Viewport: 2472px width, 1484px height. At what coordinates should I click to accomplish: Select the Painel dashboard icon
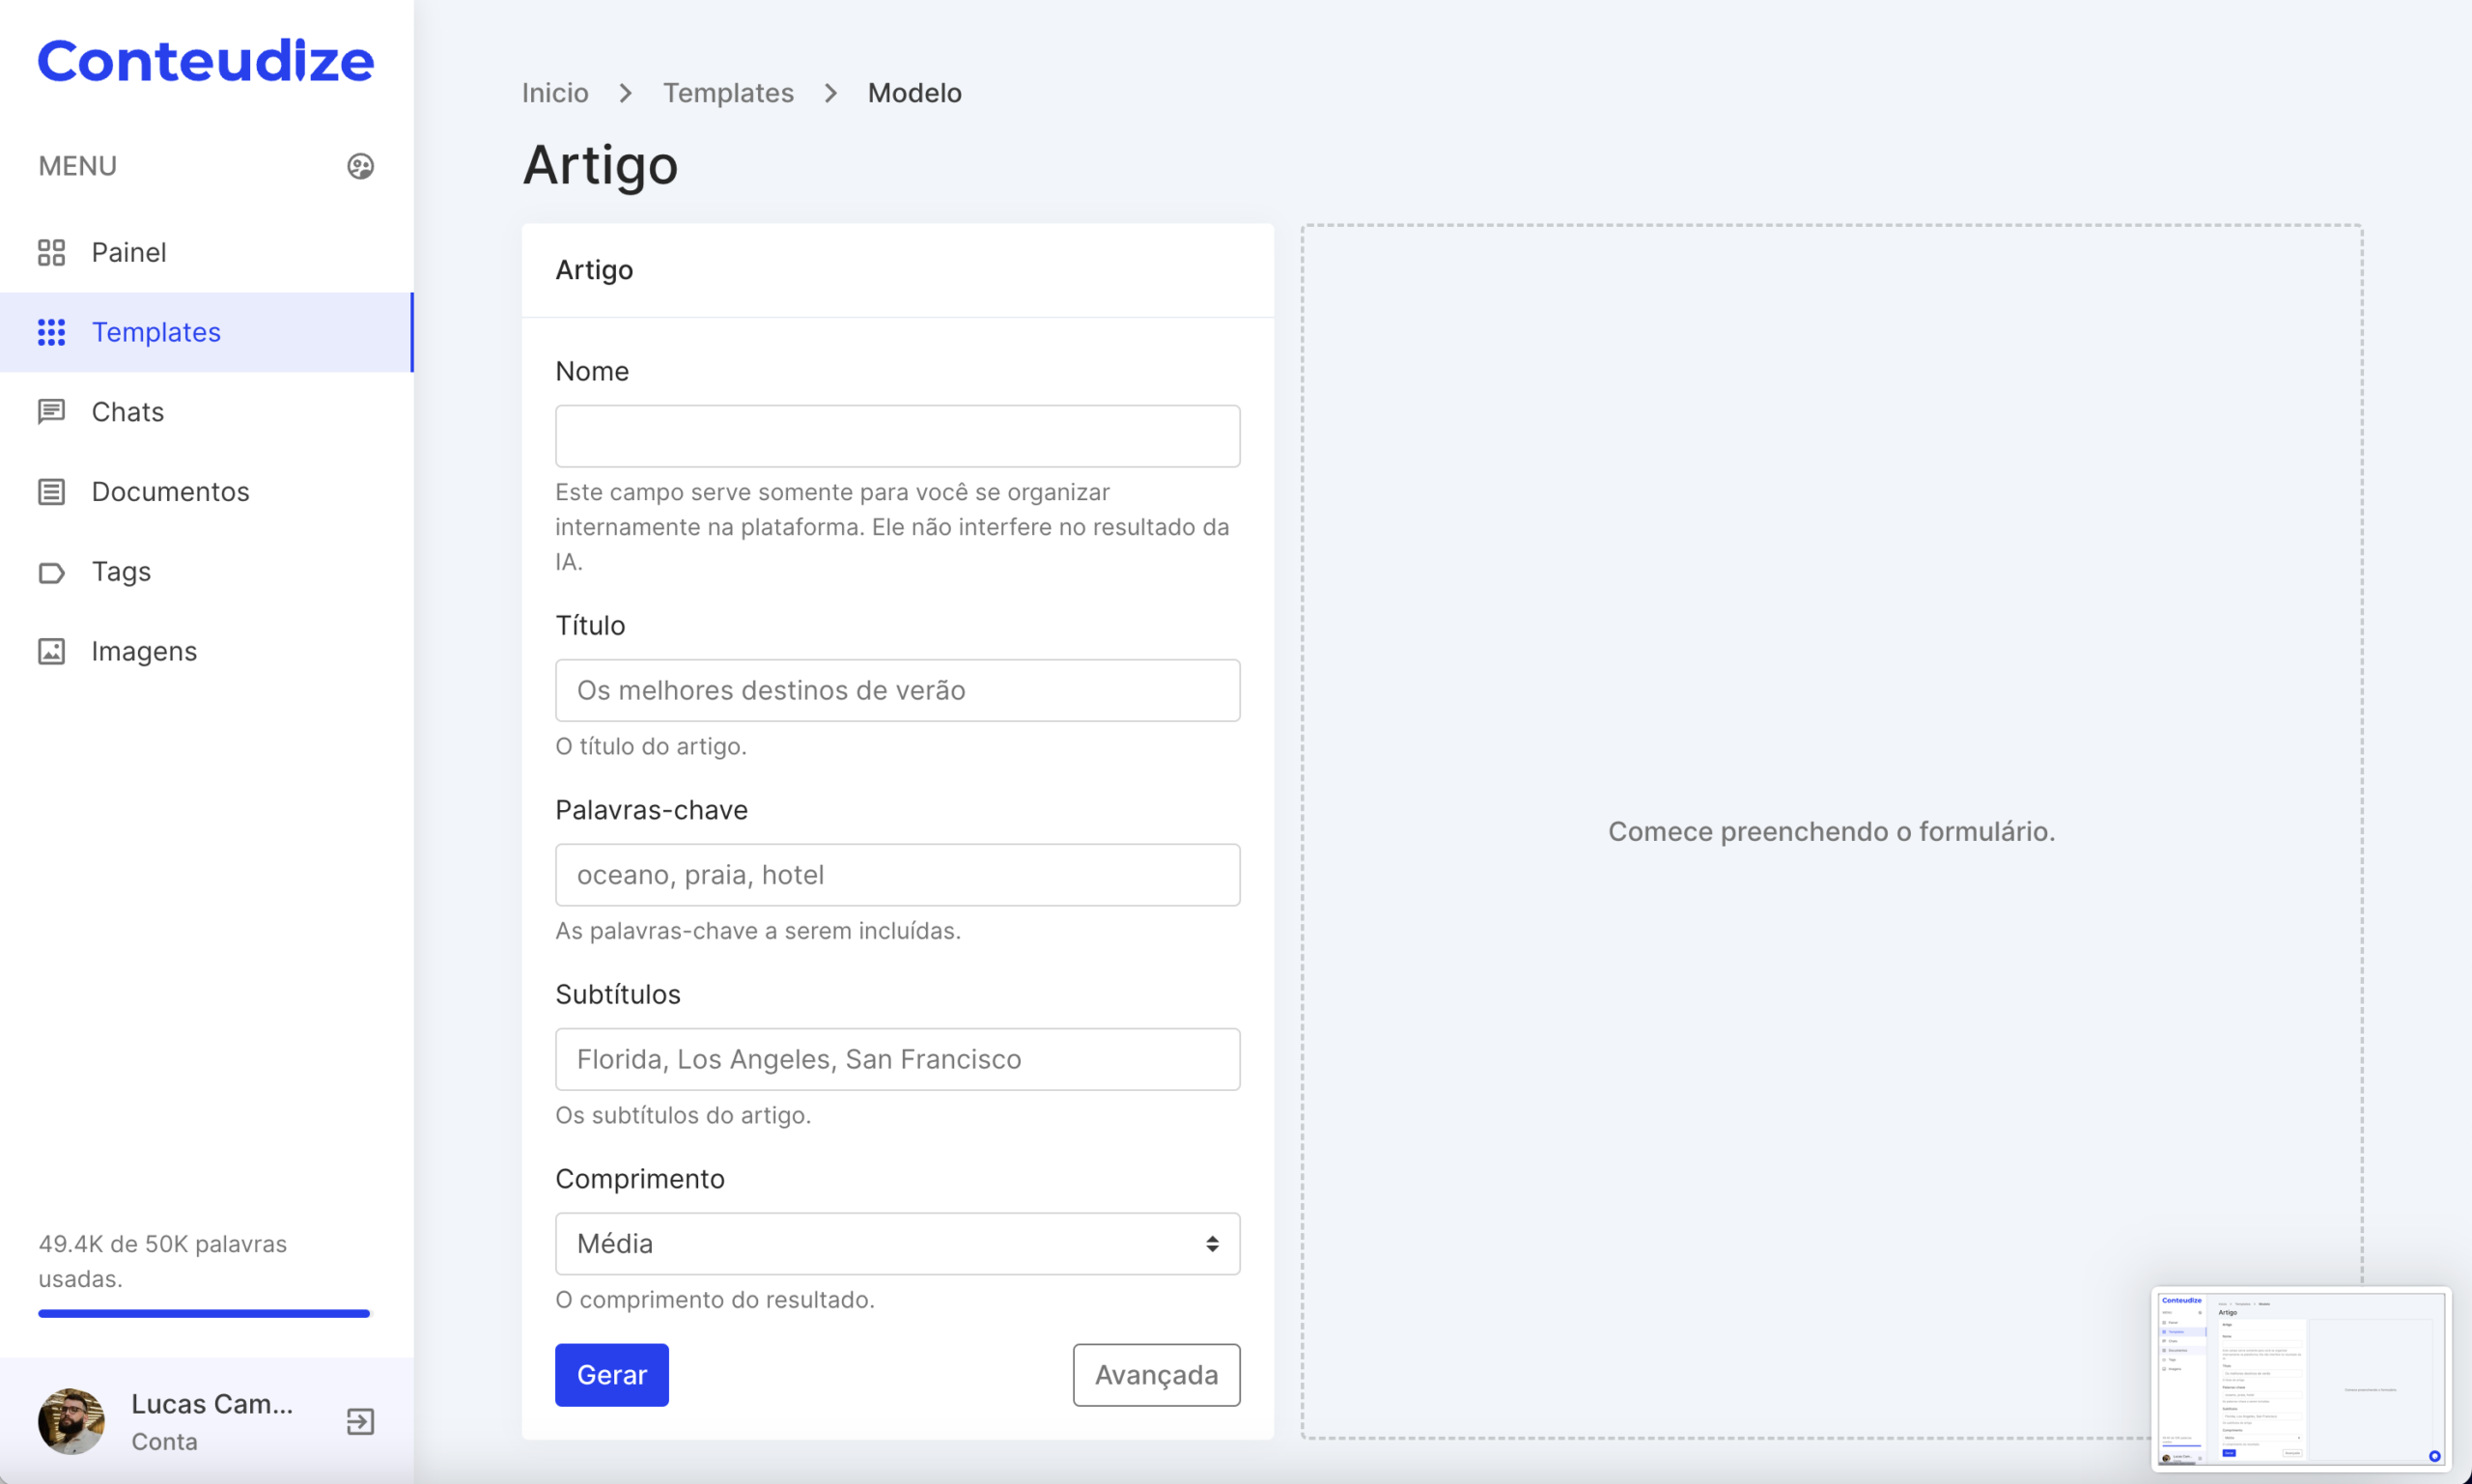pos(52,252)
